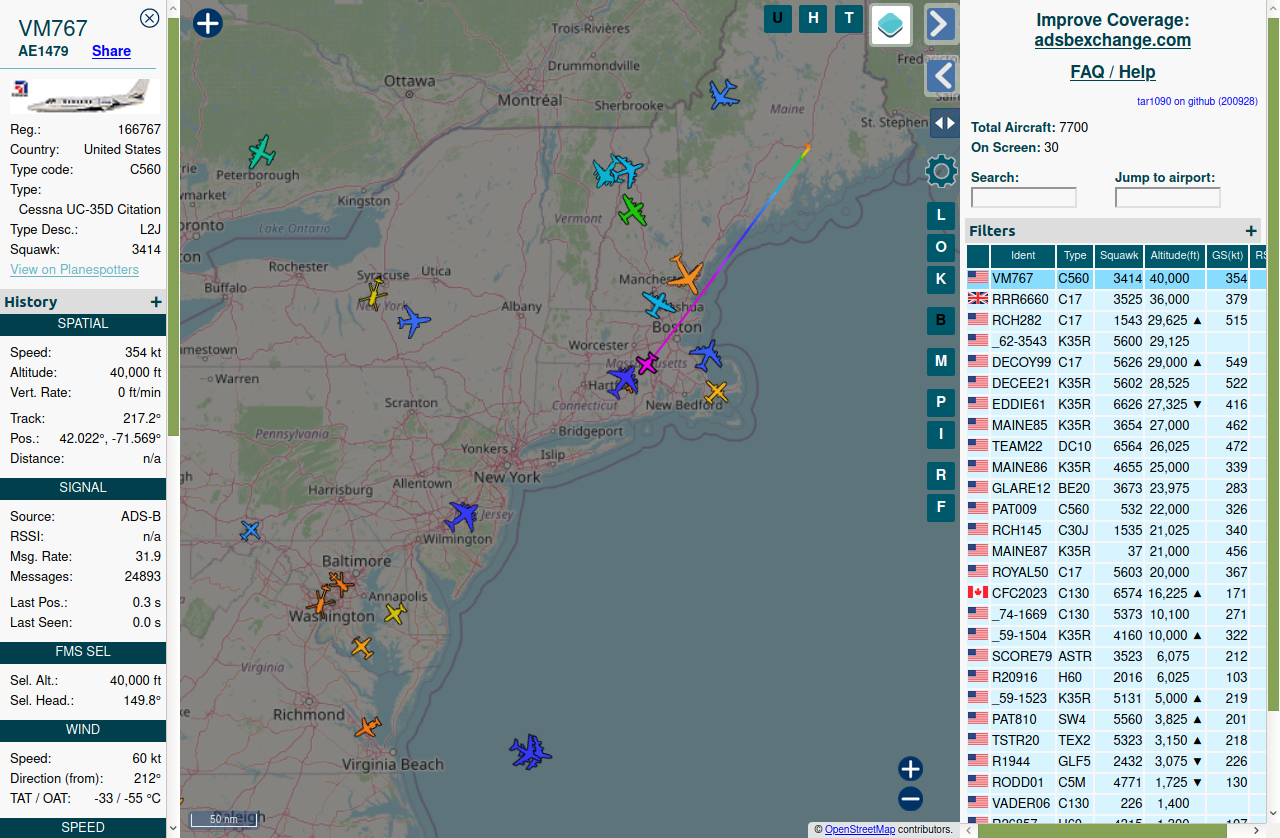Click the Search input field

1024,197
